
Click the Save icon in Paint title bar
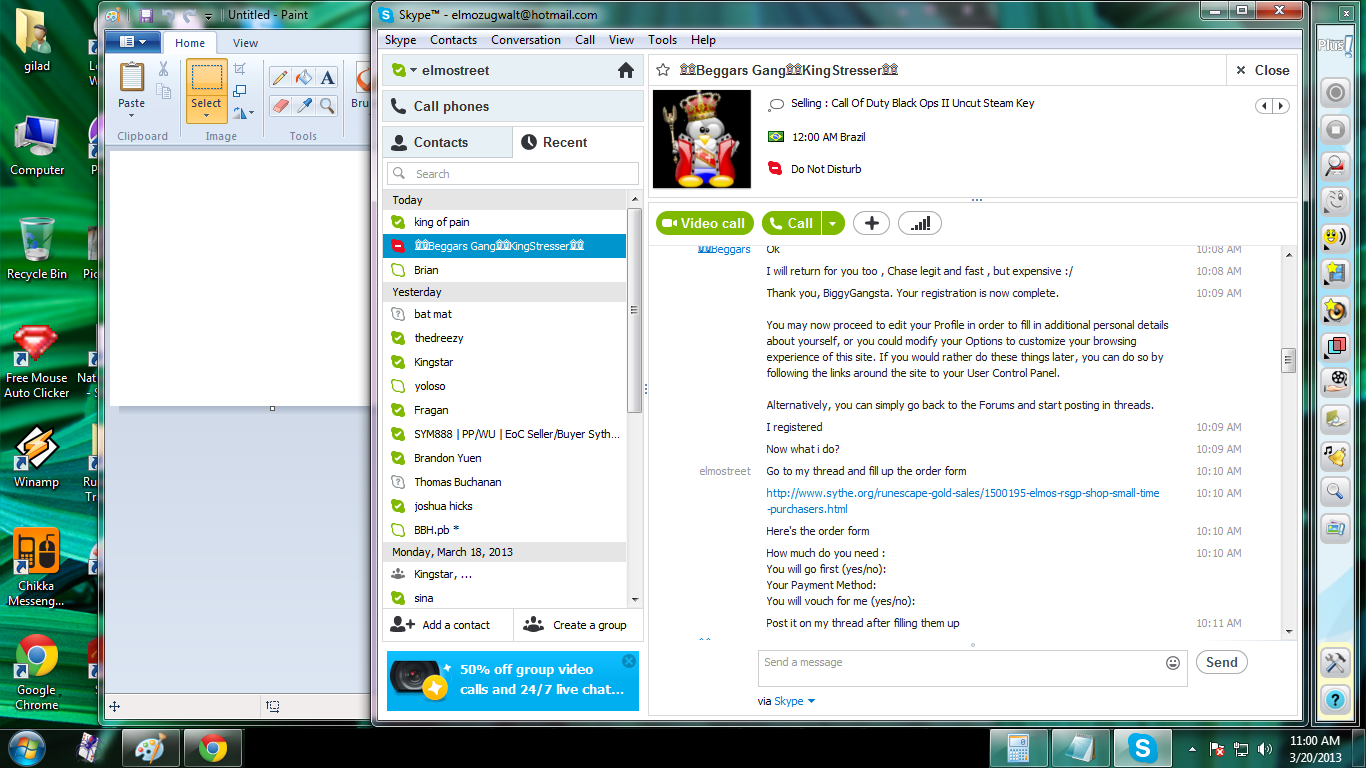[x=146, y=15]
